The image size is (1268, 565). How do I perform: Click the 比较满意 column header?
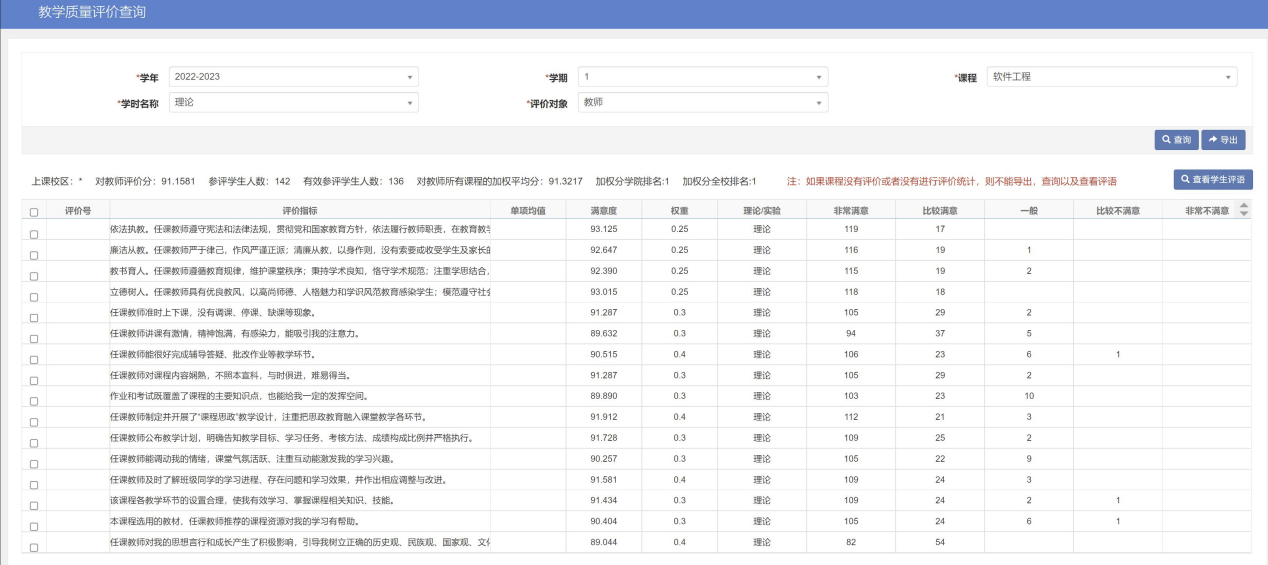pyautogui.click(x=940, y=211)
